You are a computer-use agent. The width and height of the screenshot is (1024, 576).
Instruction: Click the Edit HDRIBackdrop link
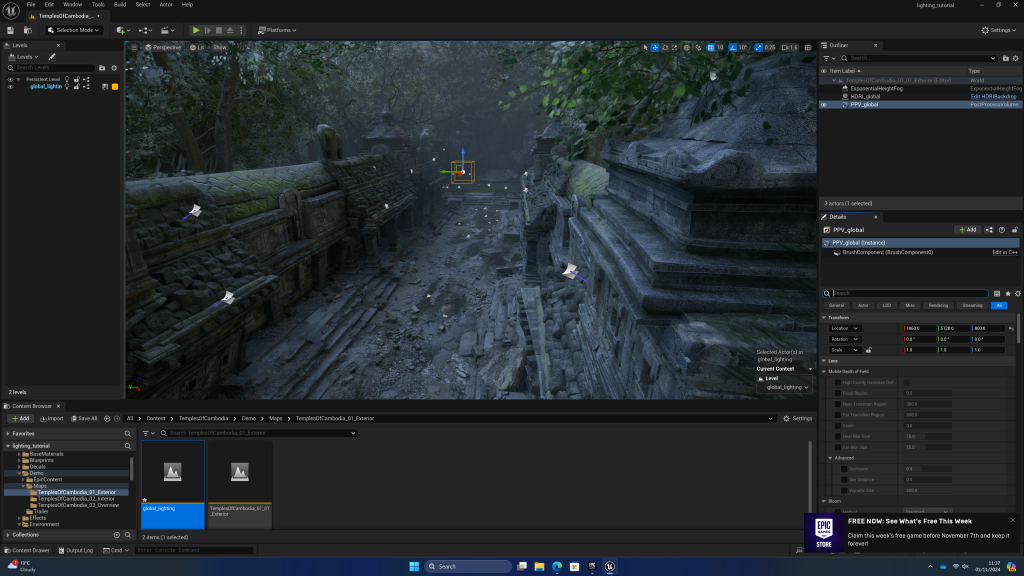click(993, 97)
